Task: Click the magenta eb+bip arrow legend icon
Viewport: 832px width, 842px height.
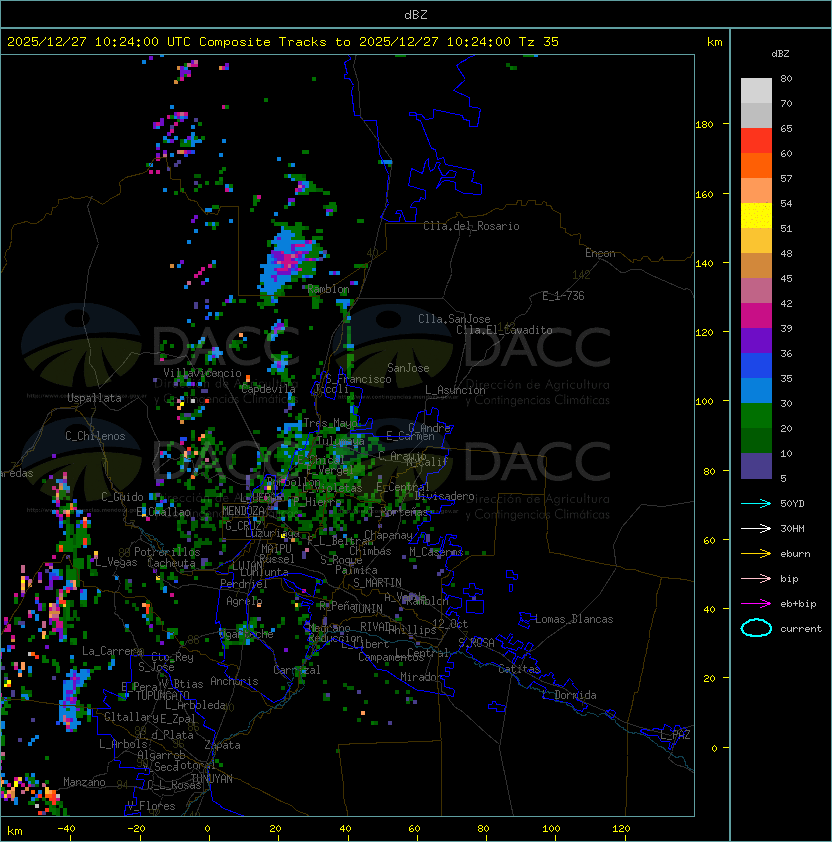Action: (756, 604)
